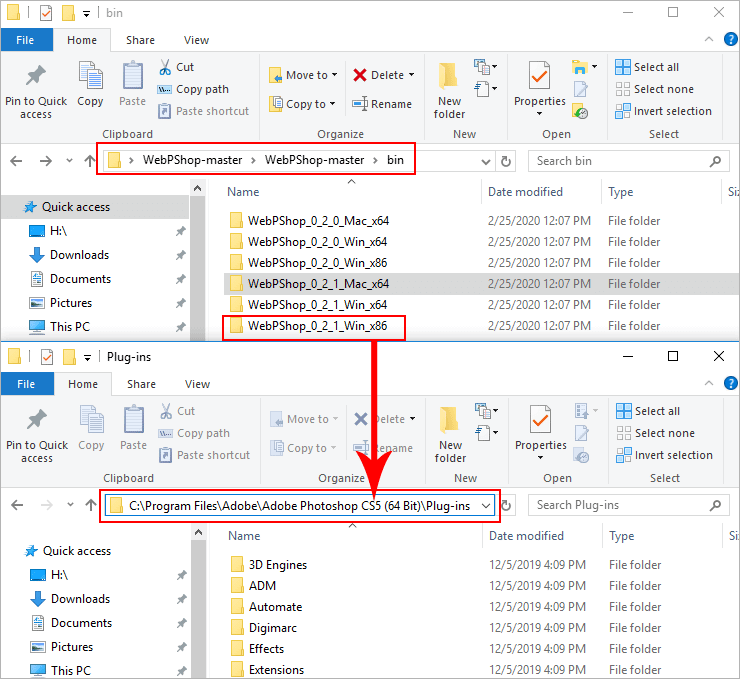740x679 pixels.
Task: Switch to View tab in bin window
Action: 196,40
